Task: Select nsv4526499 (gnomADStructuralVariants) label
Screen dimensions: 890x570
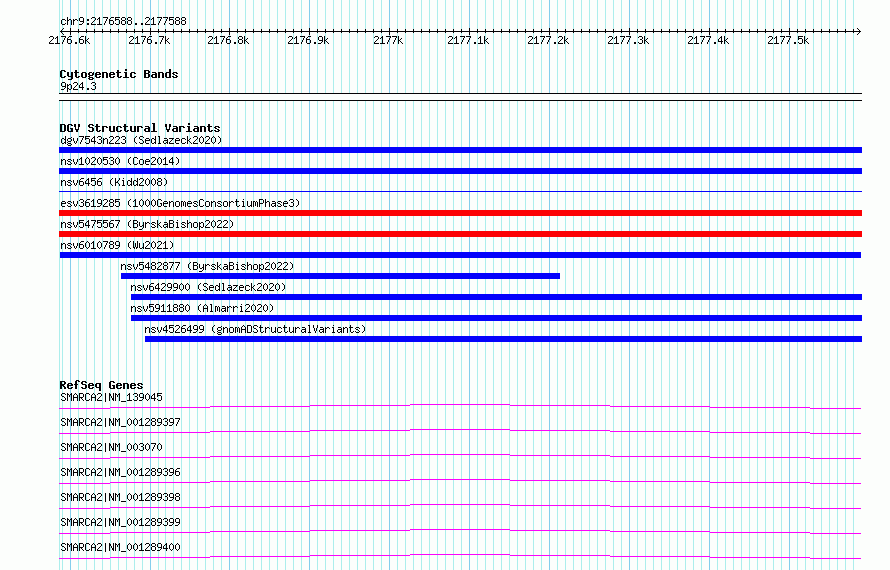Action: click(x=255, y=329)
